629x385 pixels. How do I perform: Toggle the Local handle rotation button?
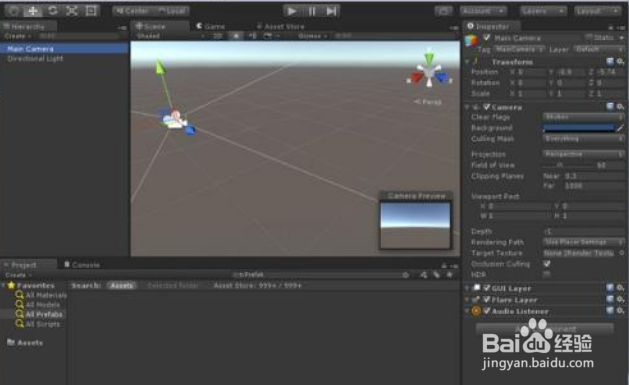[172, 11]
